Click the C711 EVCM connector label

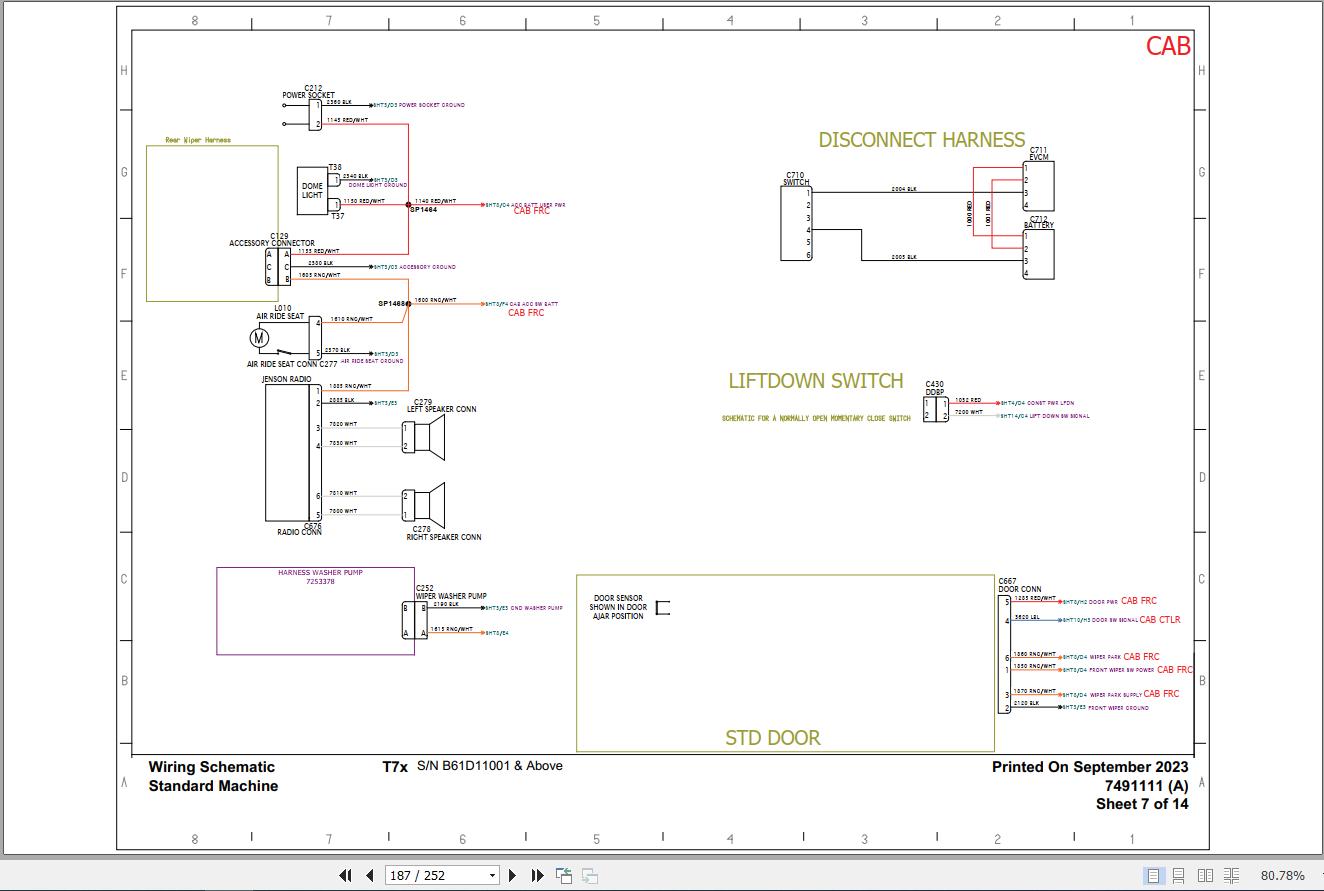[x=1038, y=153]
